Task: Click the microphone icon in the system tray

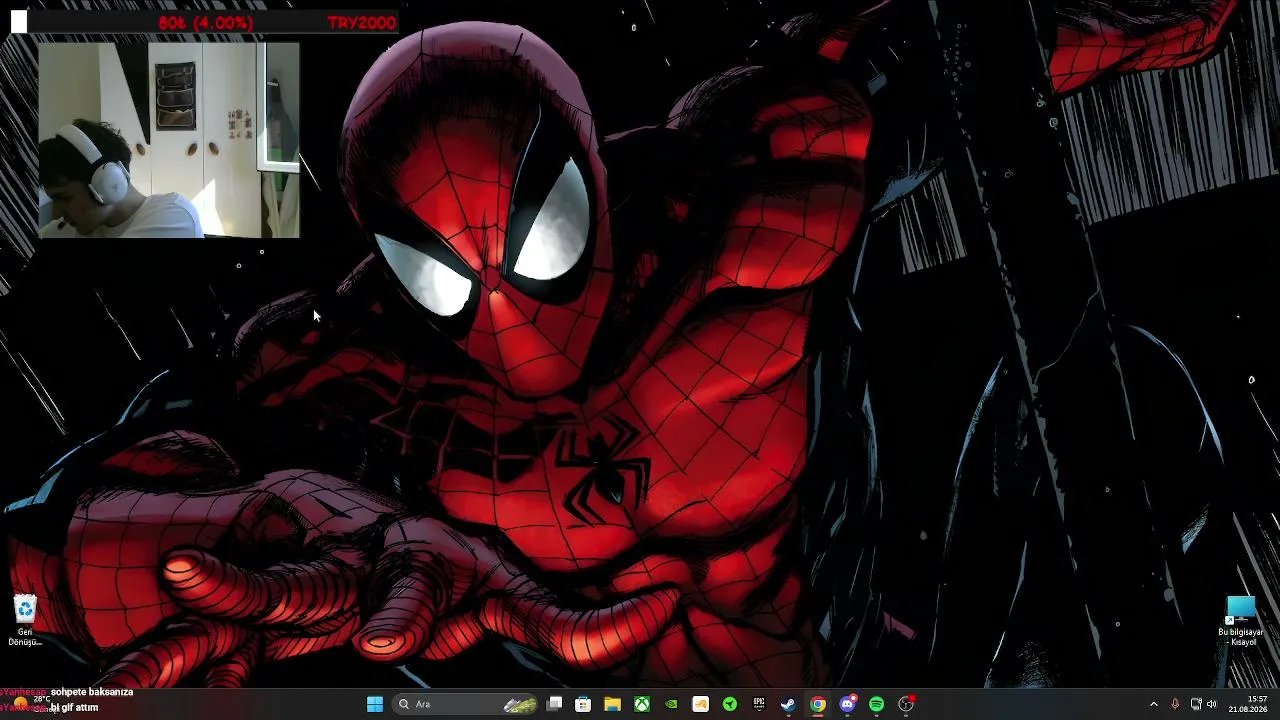Action: pos(1175,704)
